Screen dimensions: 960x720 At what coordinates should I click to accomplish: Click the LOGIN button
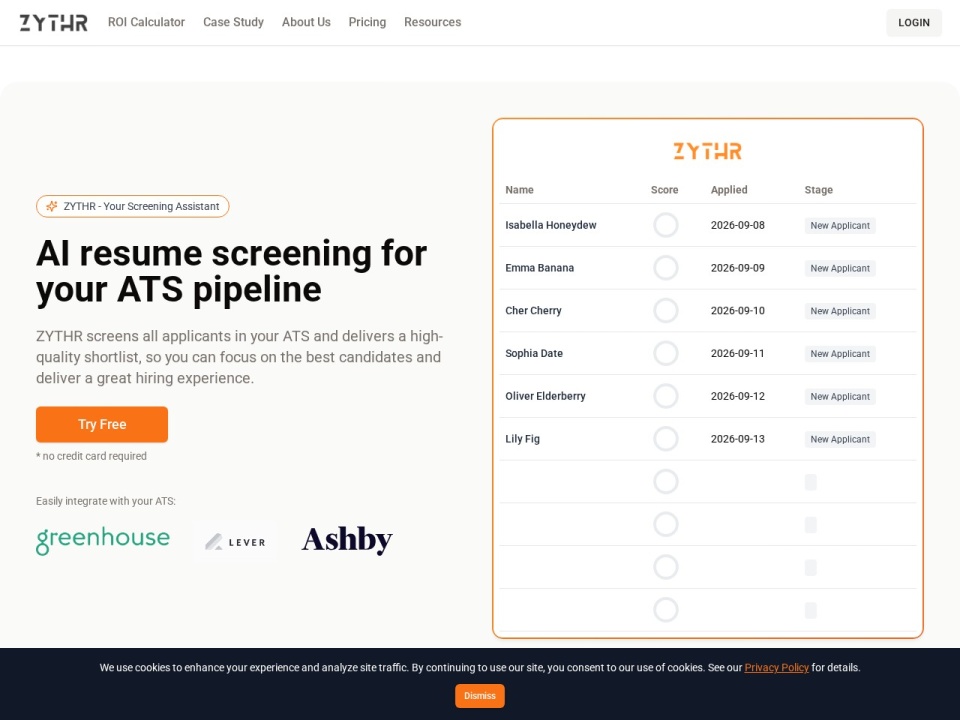pyautogui.click(x=913, y=23)
